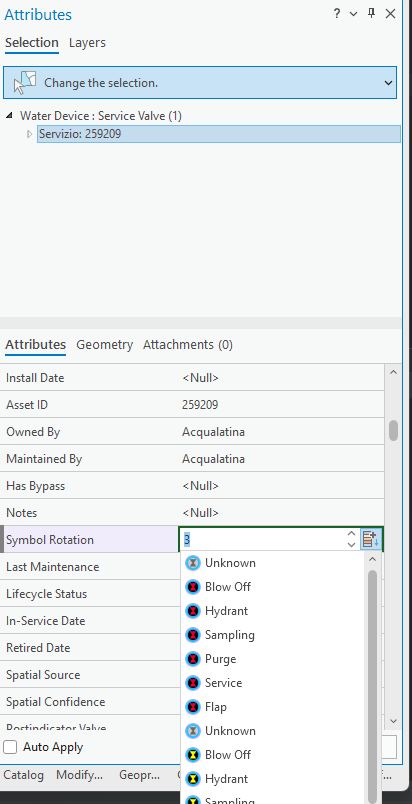Click dropdown list scrollbar up arrow

coord(373,559)
